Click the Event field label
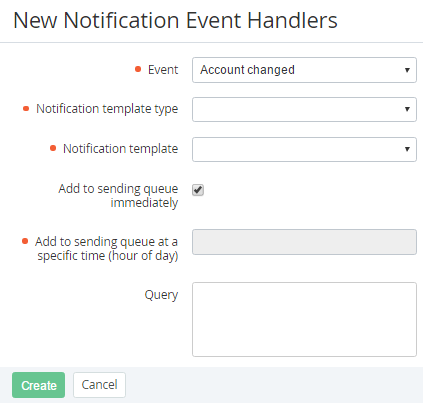The image size is (423, 404). click(163, 70)
